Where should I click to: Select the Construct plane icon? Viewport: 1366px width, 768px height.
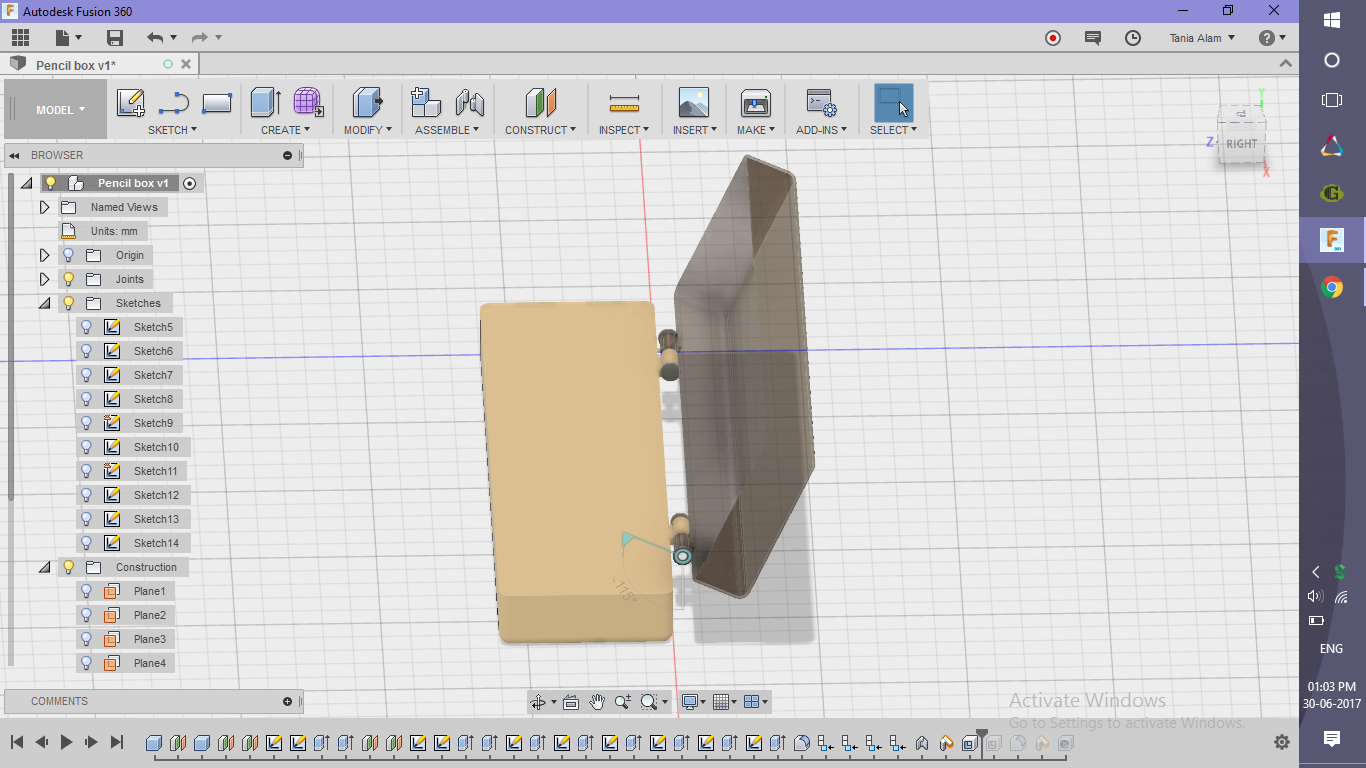540,102
